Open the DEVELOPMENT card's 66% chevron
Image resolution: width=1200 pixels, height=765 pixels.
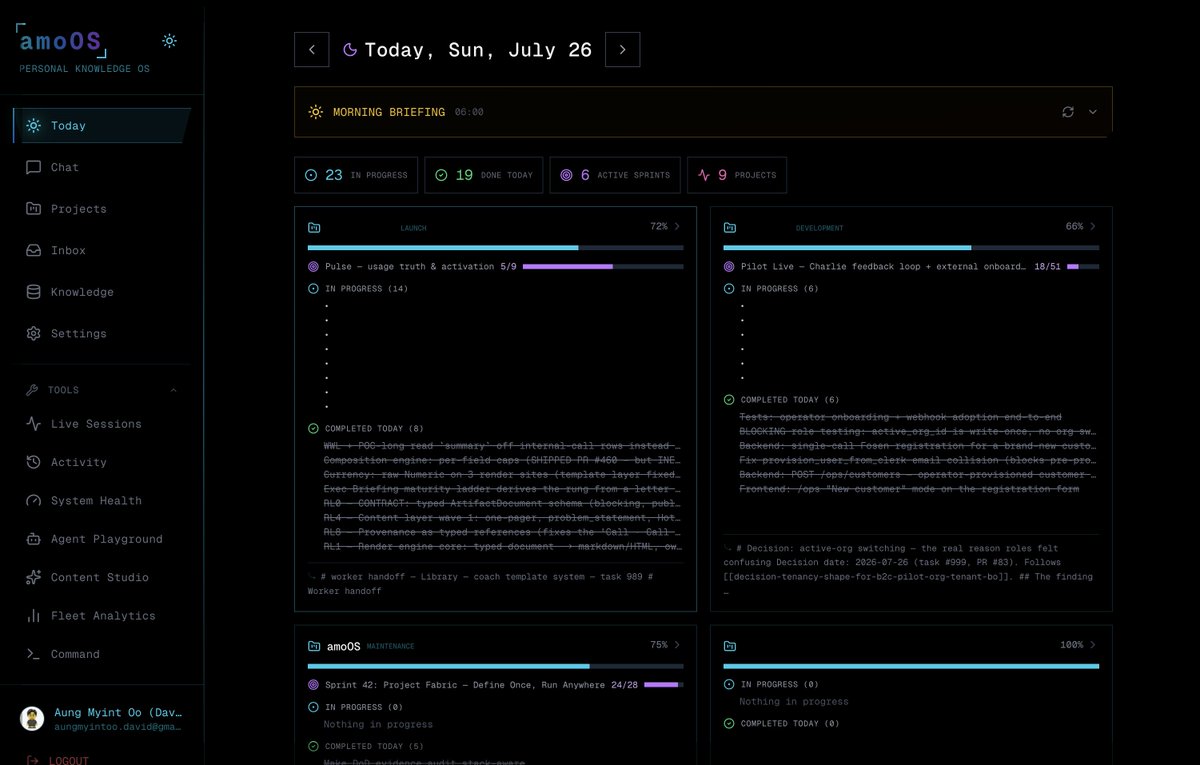click(x=1093, y=227)
